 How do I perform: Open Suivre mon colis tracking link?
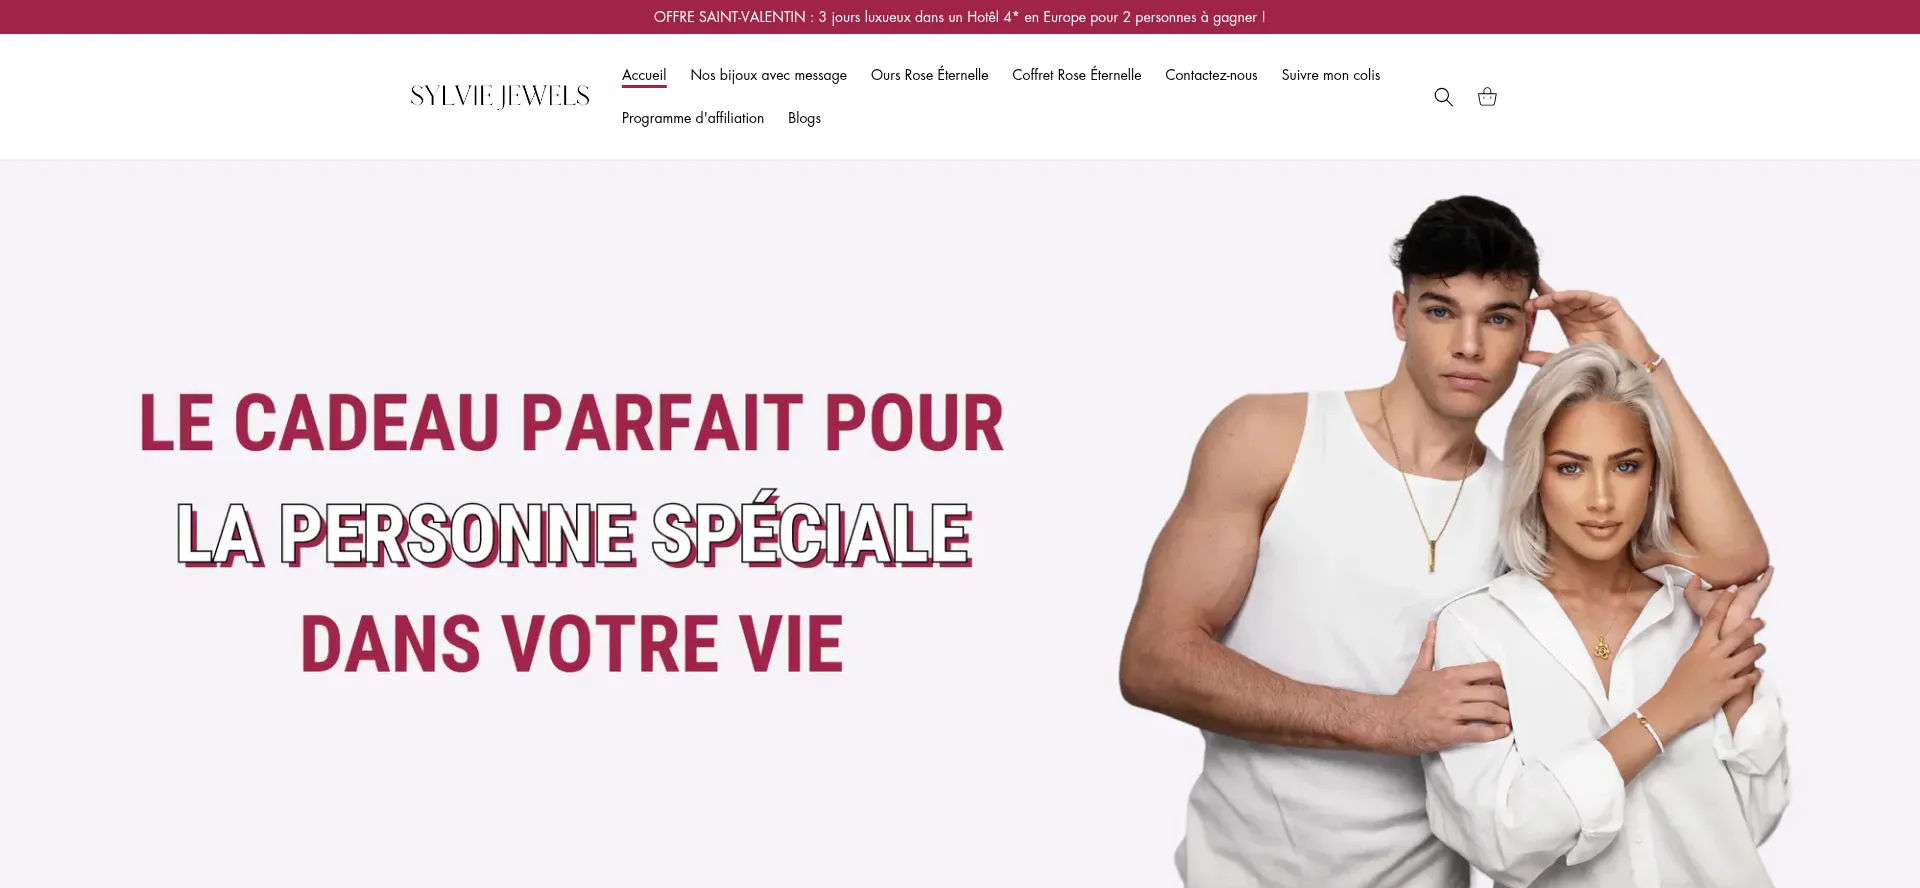(1330, 75)
